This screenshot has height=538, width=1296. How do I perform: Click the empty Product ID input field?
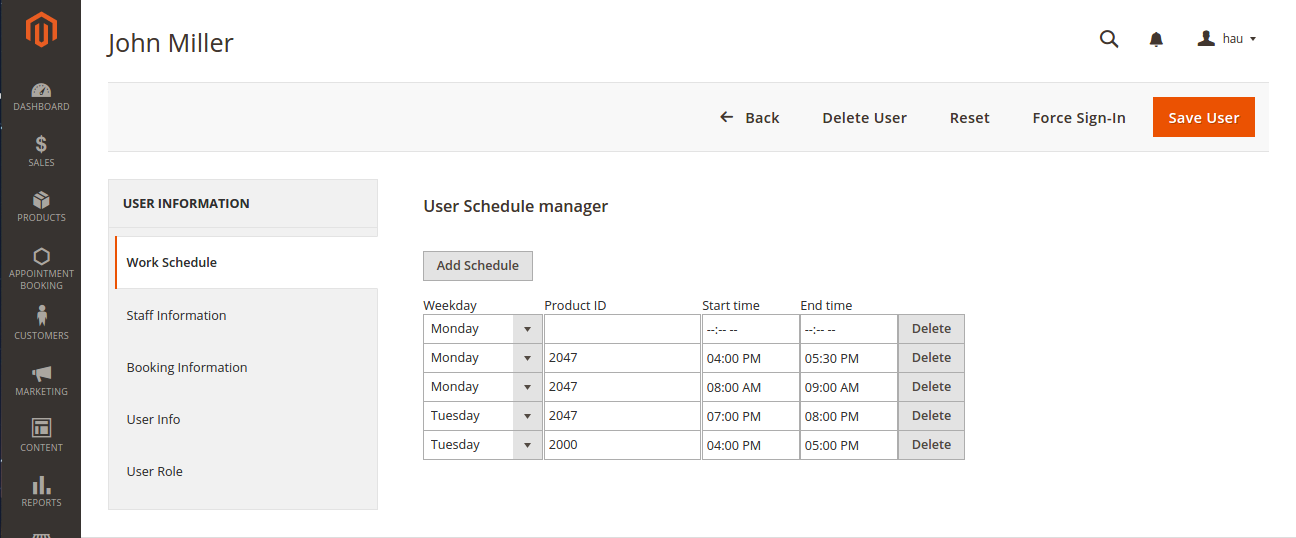(621, 329)
